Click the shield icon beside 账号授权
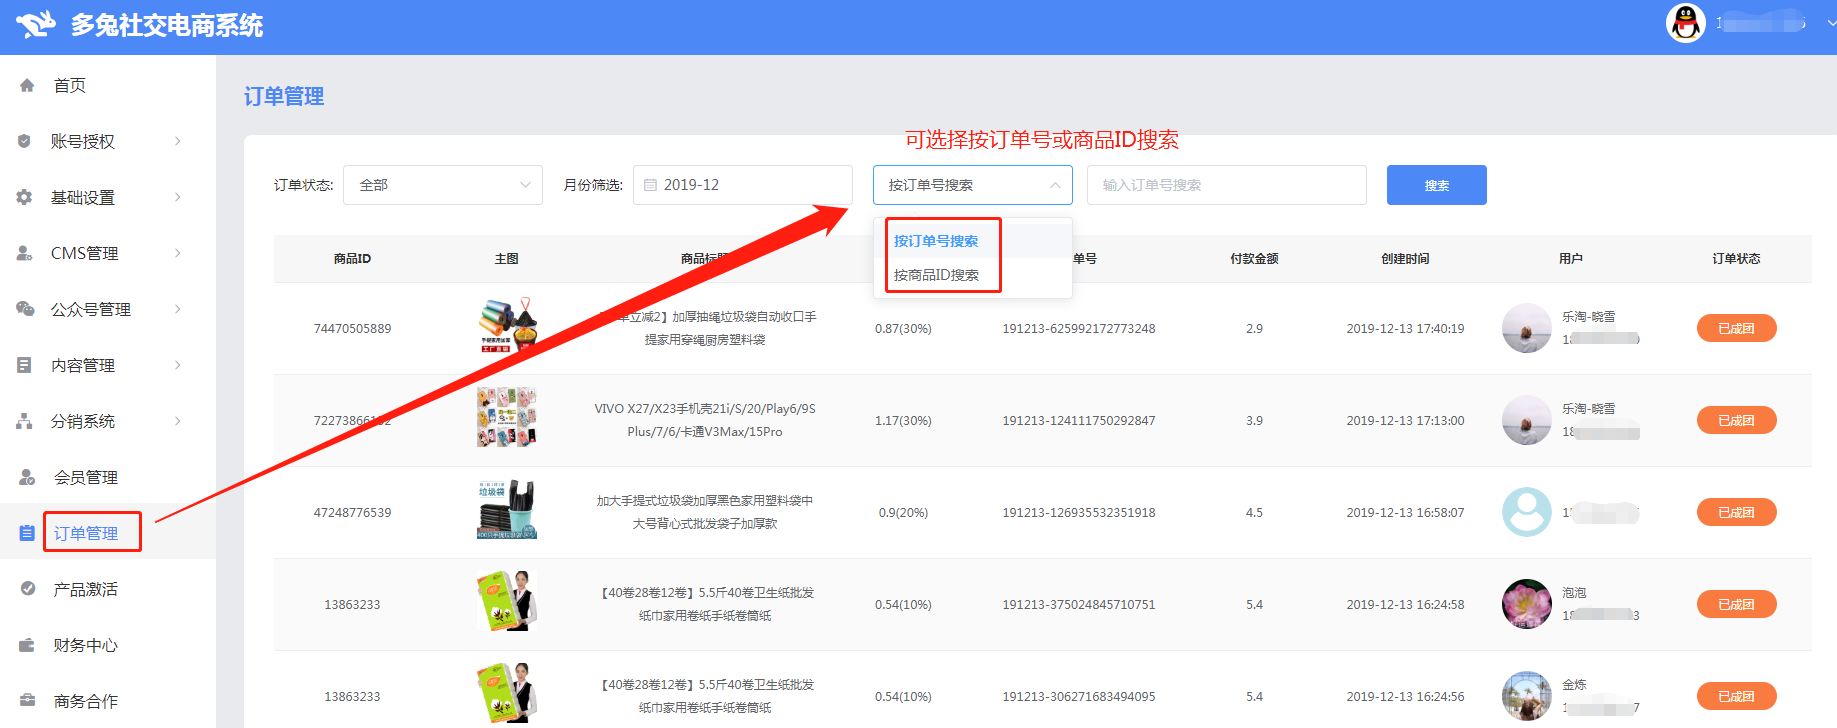Image resolution: width=1837 pixels, height=728 pixels. (24, 141)
